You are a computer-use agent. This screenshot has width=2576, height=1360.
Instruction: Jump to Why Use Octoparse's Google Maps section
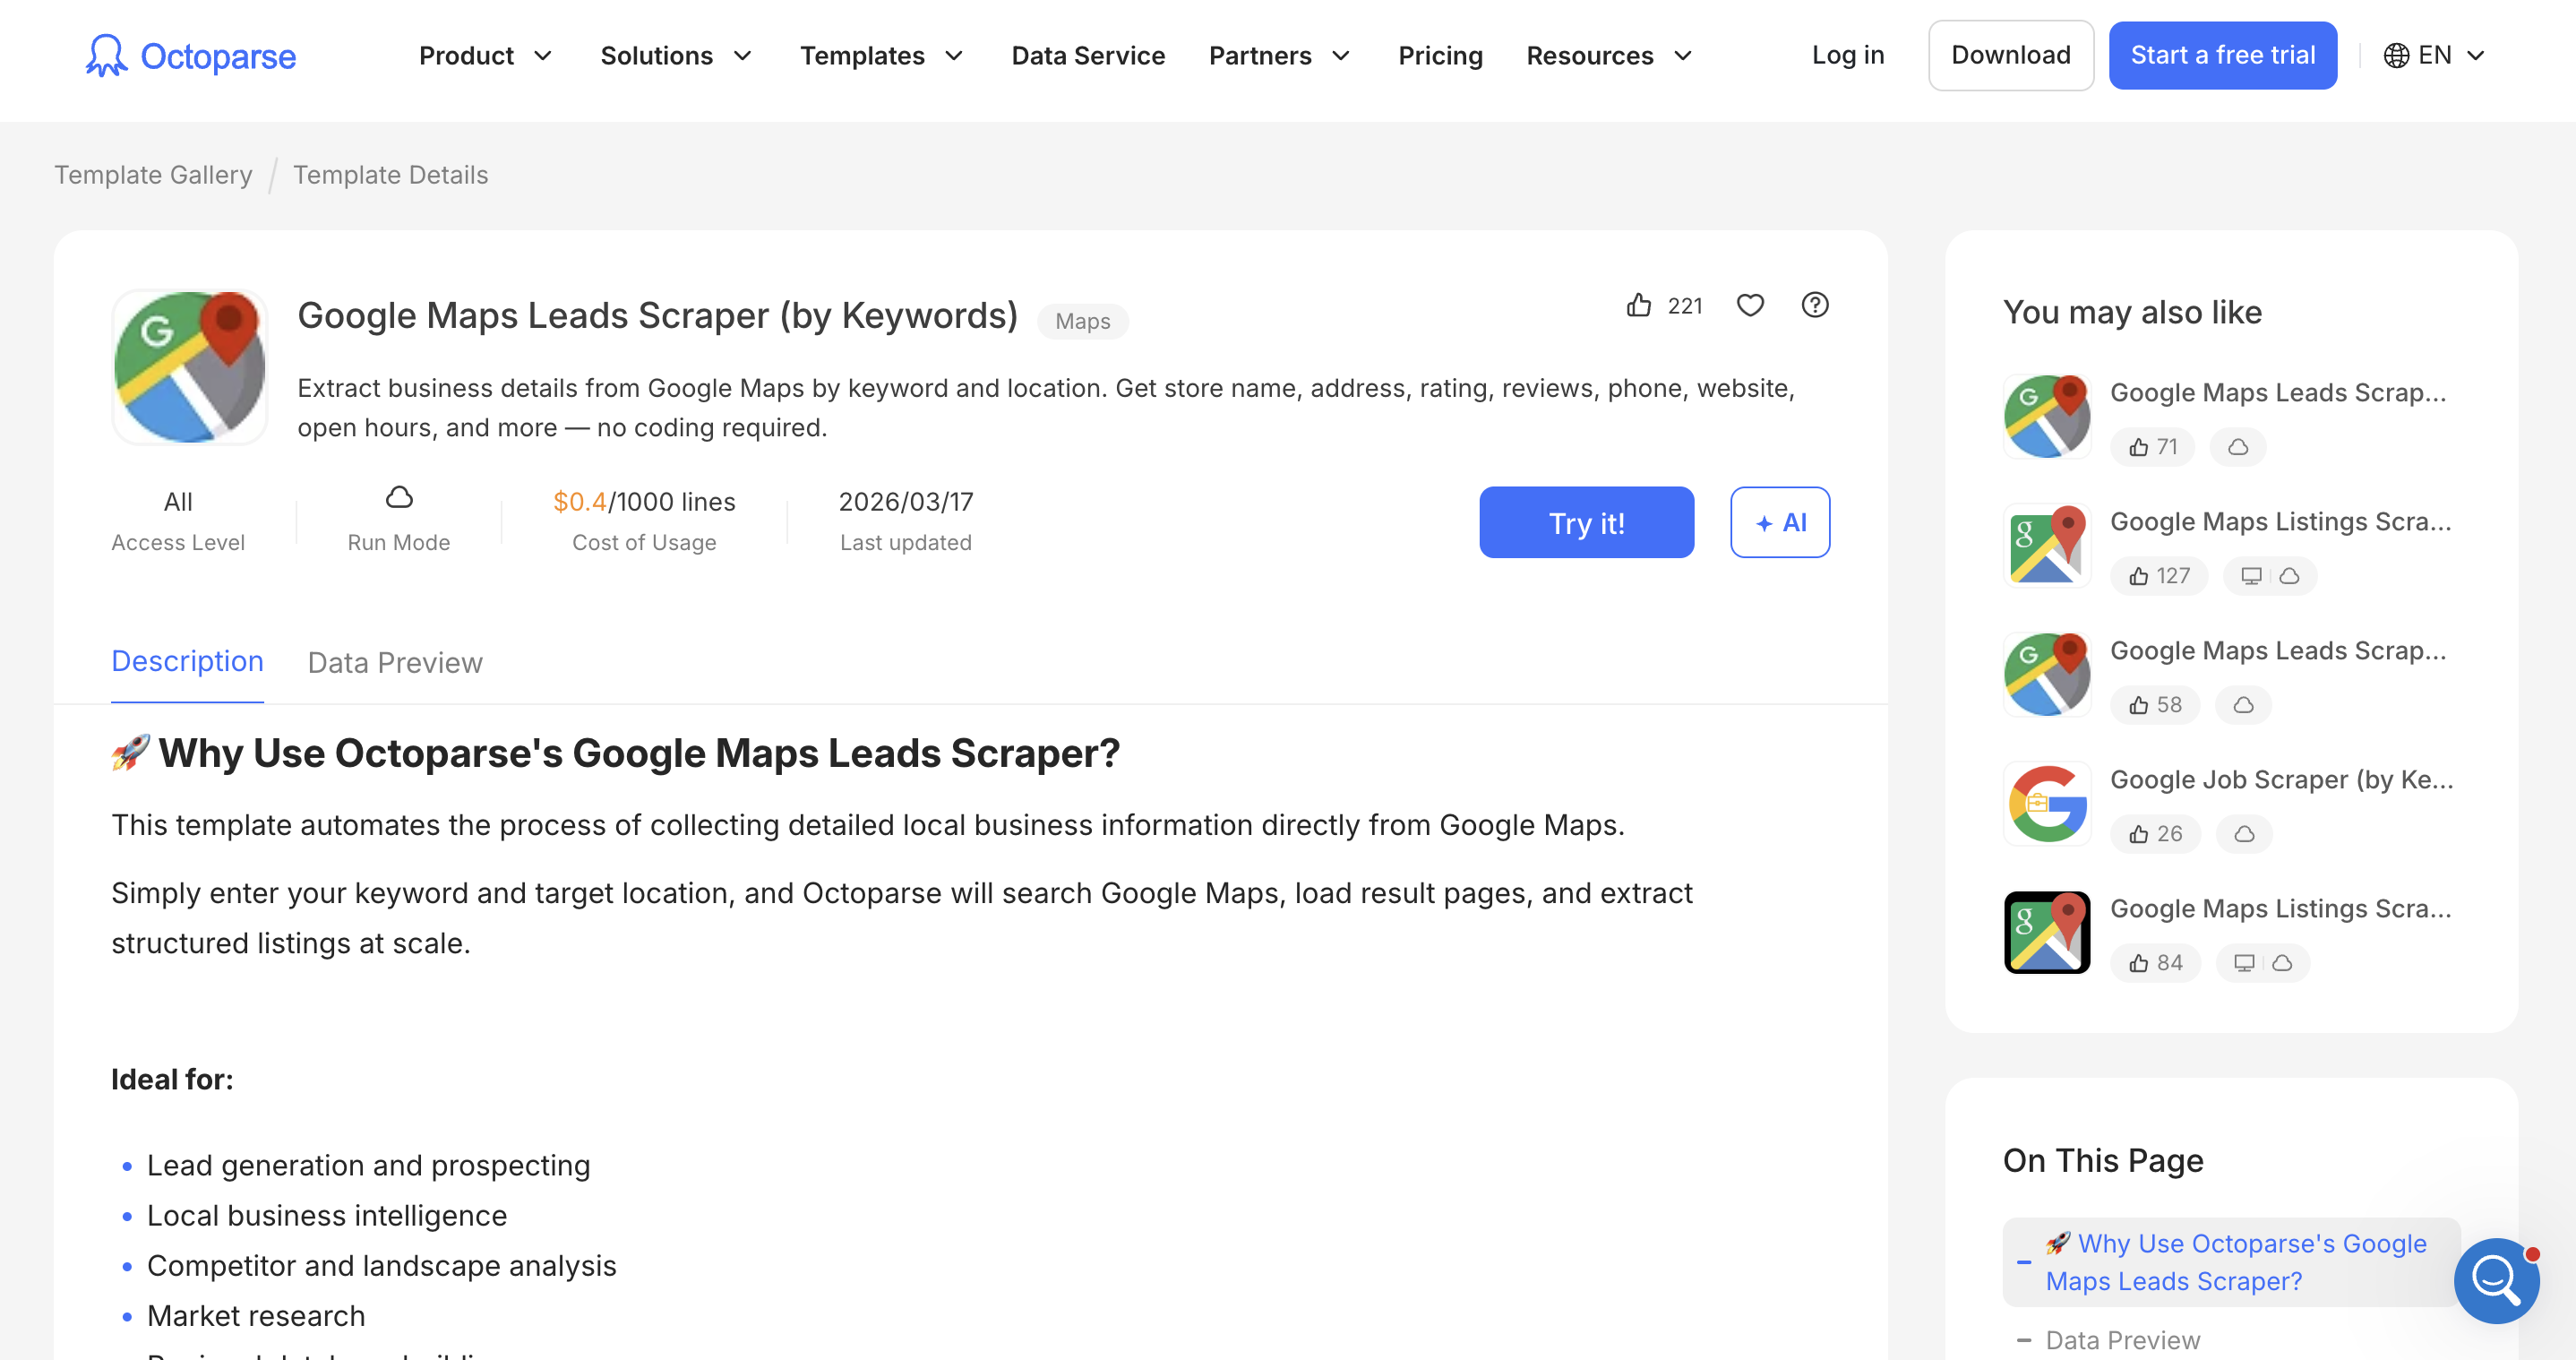click(2231, 1262)
